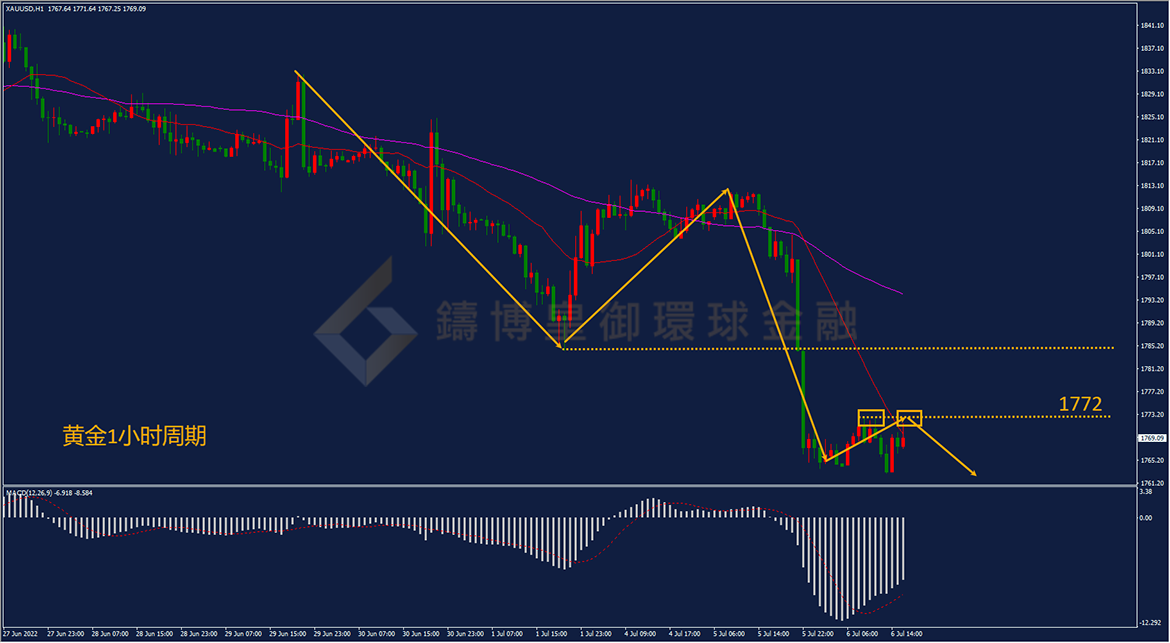
Task: Click the 黄金1小时周期 annotation text
Action: click(134, 437)
